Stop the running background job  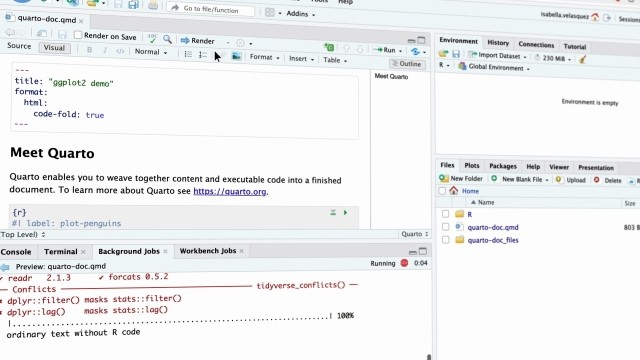pyautogui.click(x=404, y=263)
